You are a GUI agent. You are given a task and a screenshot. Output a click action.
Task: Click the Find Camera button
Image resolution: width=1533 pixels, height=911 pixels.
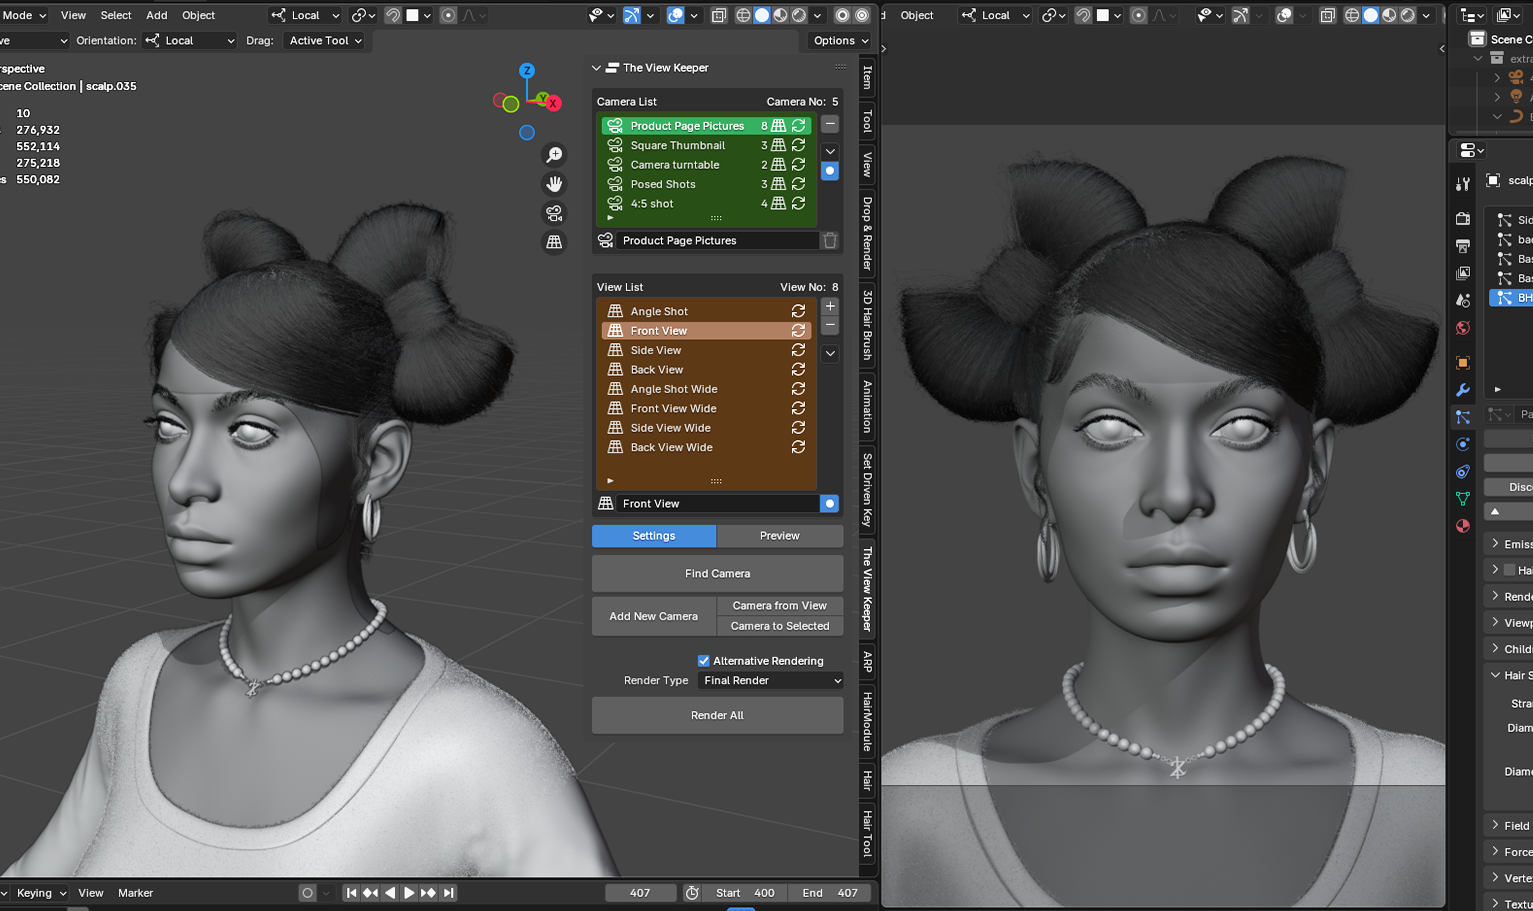click(x=718, y=574)
